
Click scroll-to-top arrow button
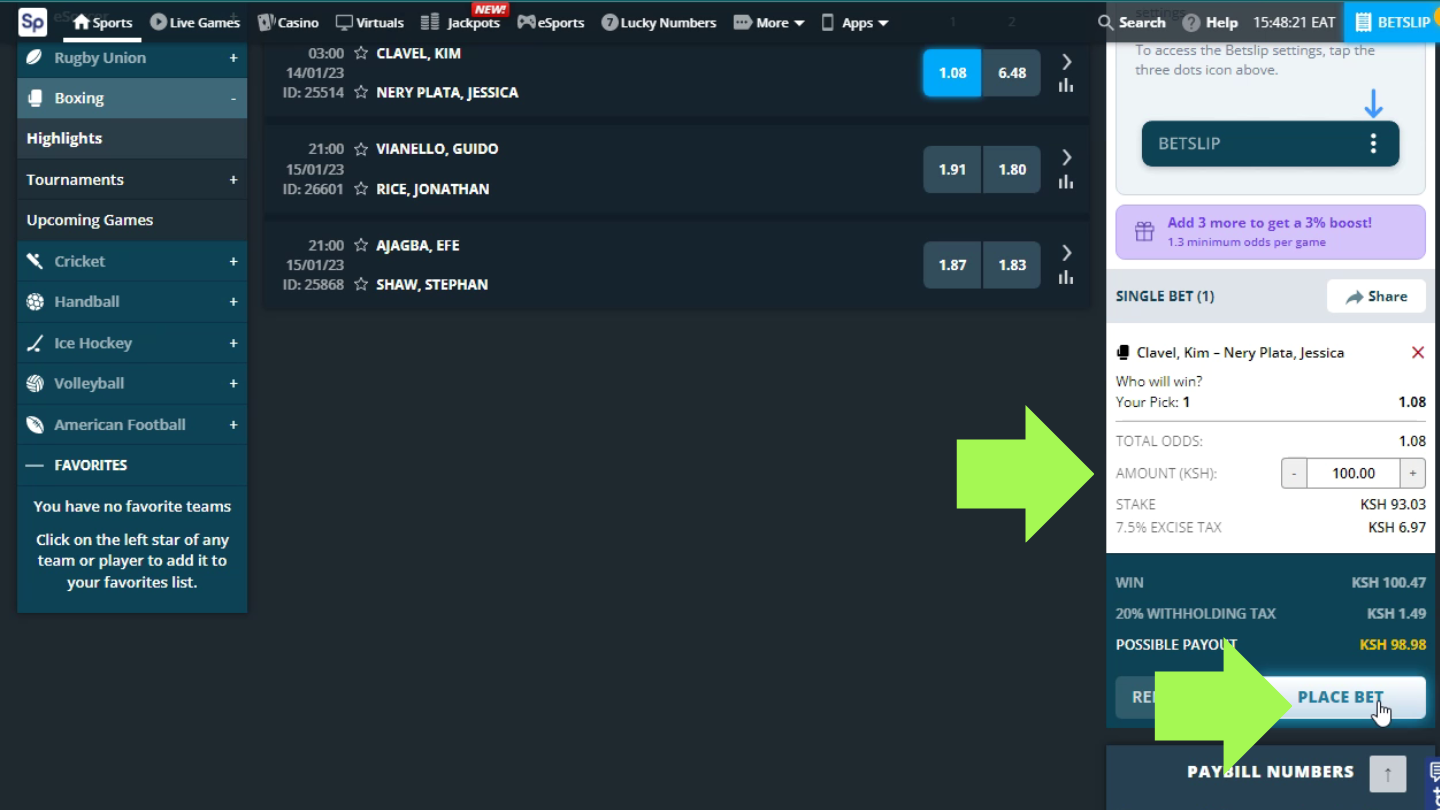pos(1387,773)
